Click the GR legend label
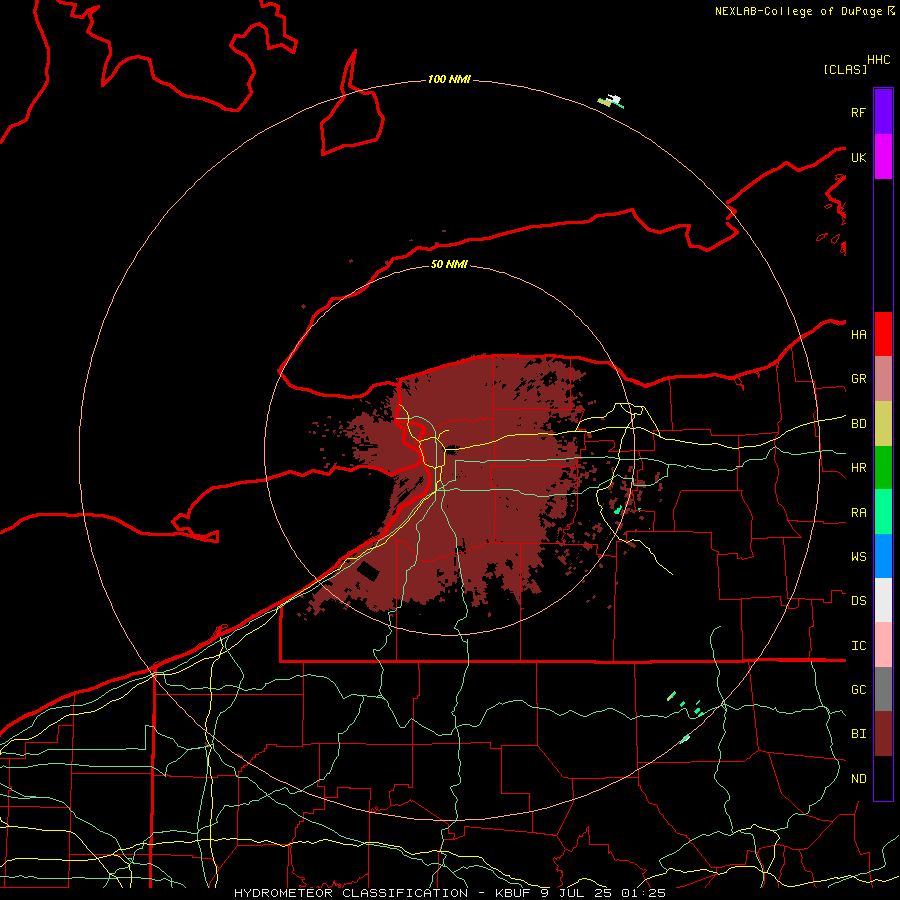This screenshot has width=900, height=900. [x=858, y=379]
